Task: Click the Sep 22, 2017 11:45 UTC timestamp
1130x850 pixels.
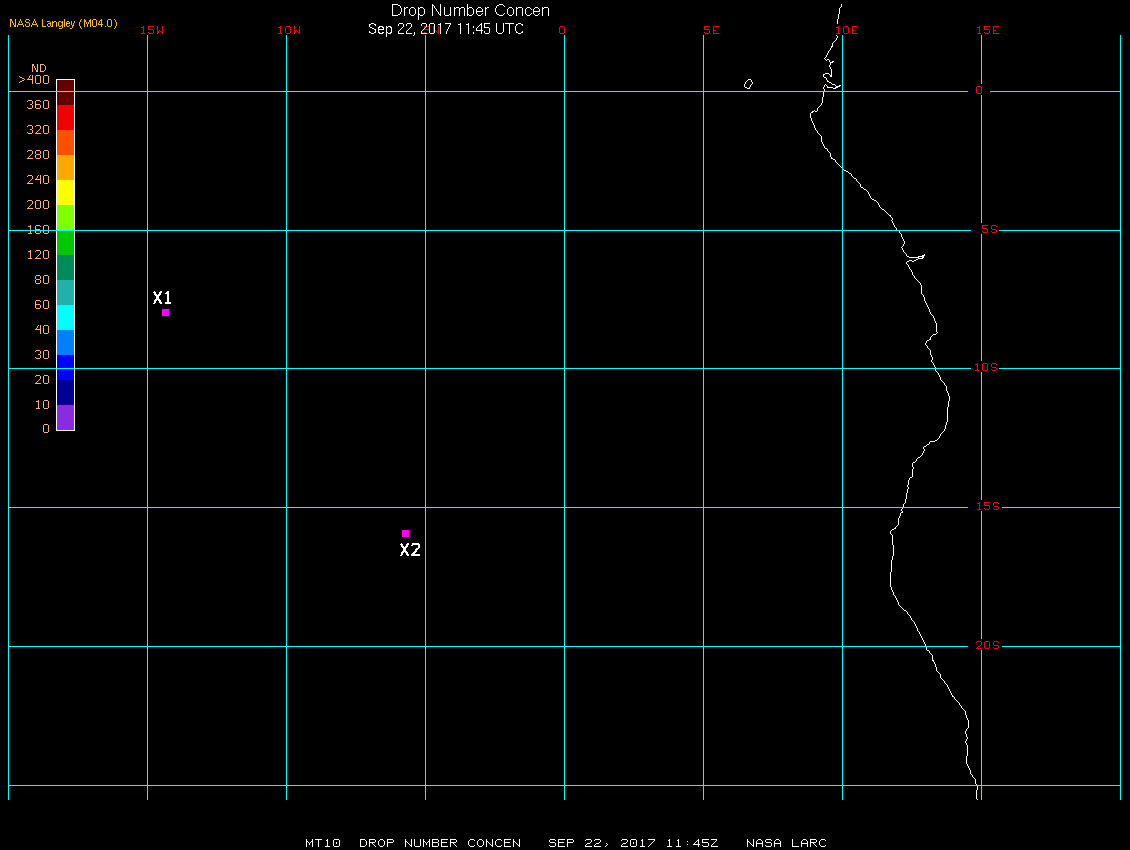Action: tap(446, 29)
